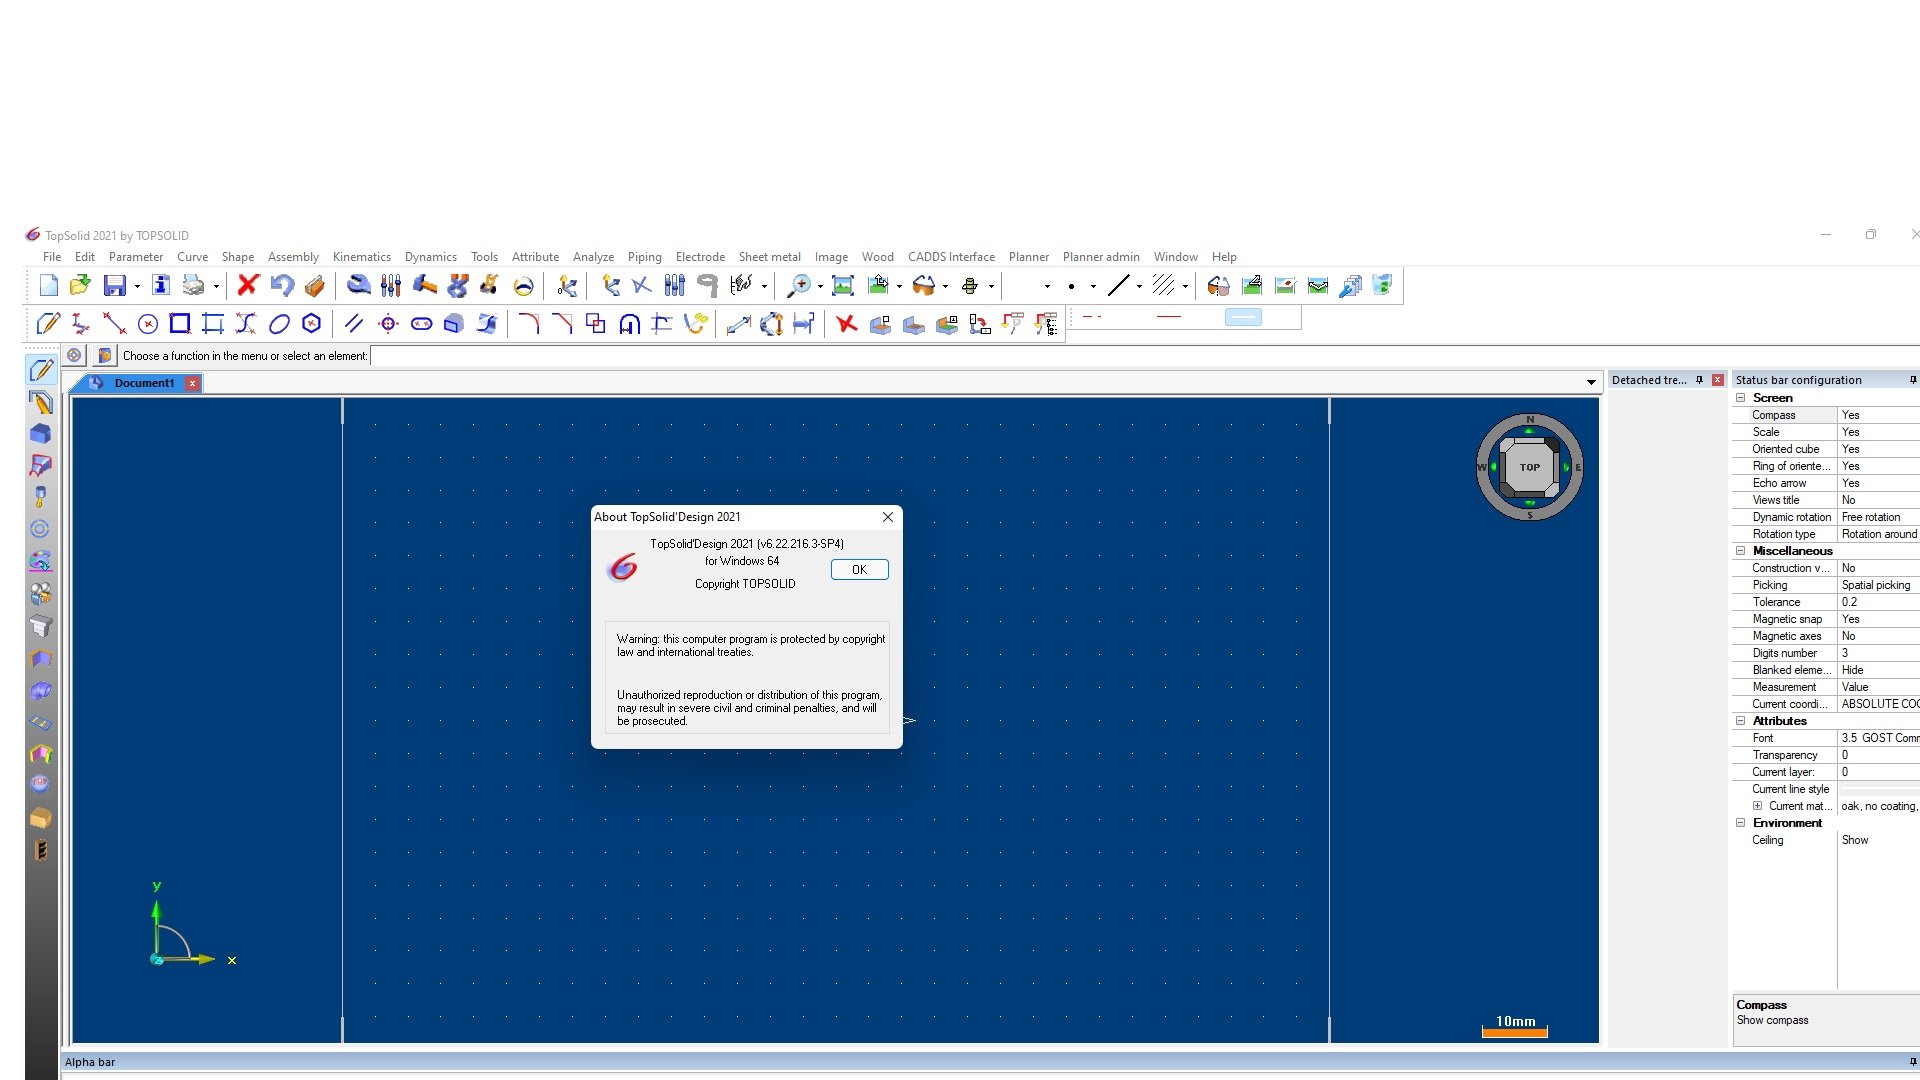Pin the Detached tree panel
The width and height of the screenshot is (1920, 1080).
(1699, 380)
